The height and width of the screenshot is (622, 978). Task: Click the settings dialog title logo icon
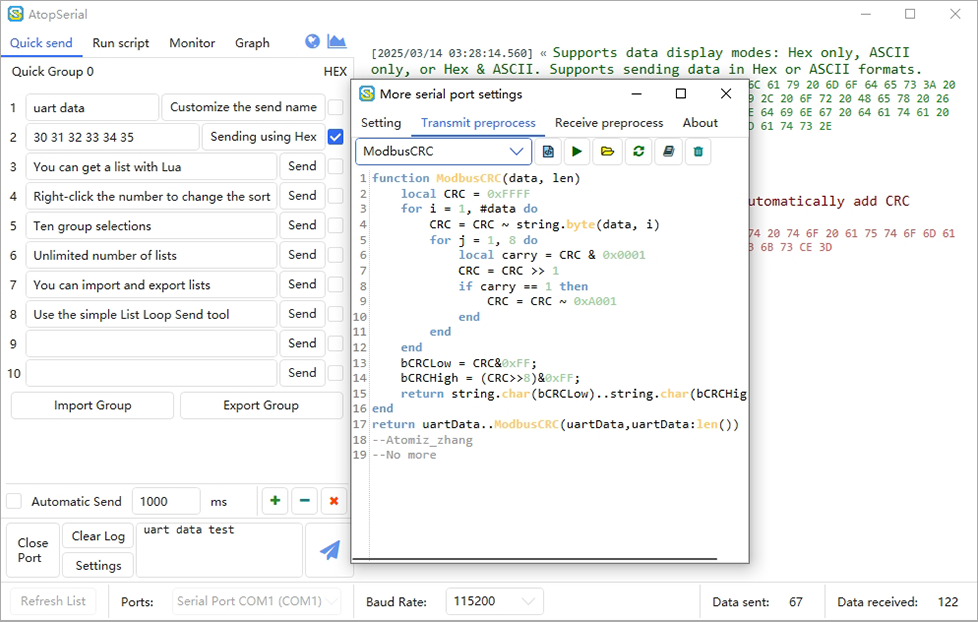click(x=367, y=94)
